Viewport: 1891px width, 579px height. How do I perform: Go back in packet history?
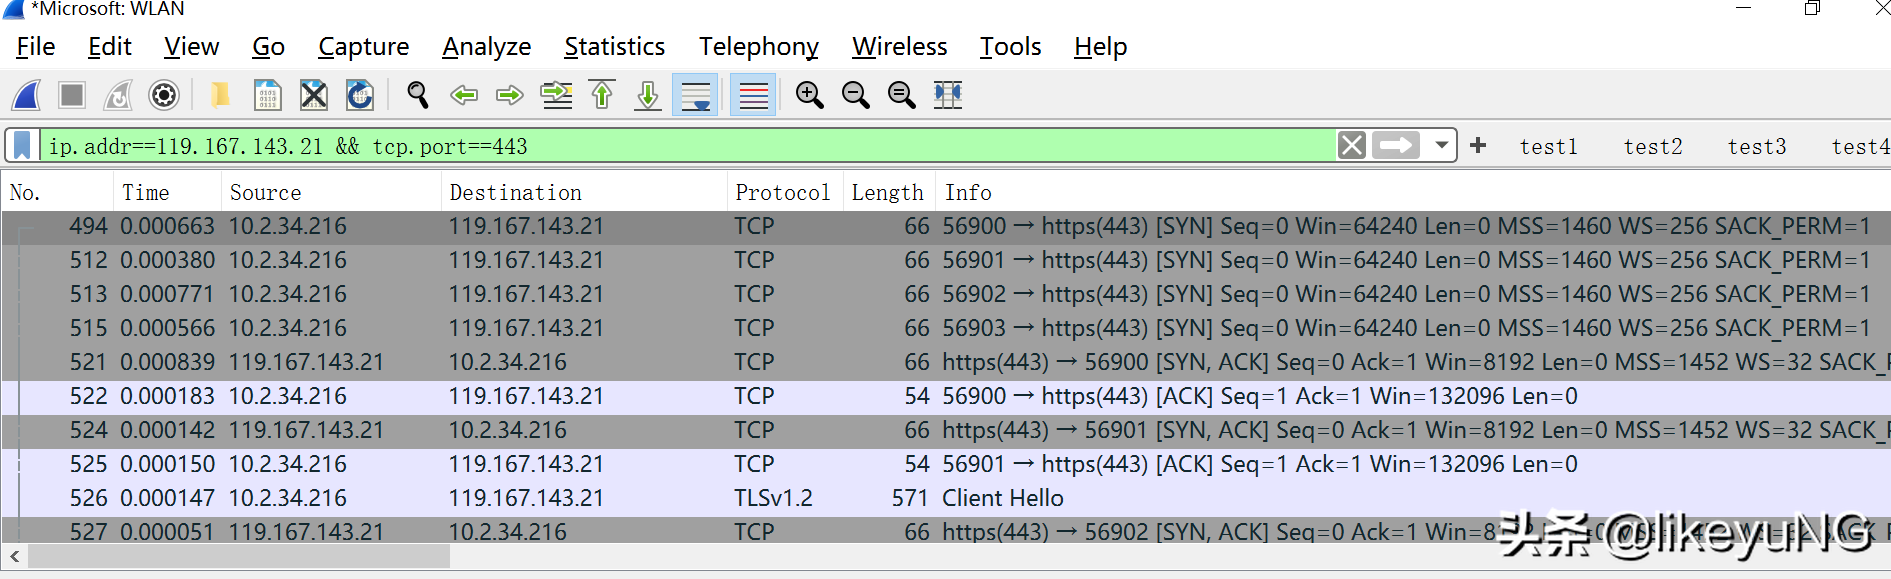pyautogui.click(x=463, y=95)
